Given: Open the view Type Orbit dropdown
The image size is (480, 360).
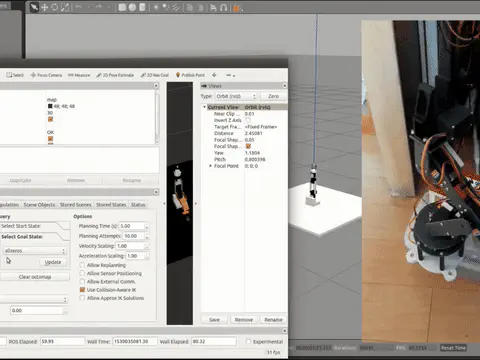Looking at the screenshot, I should tap(236, 96).
